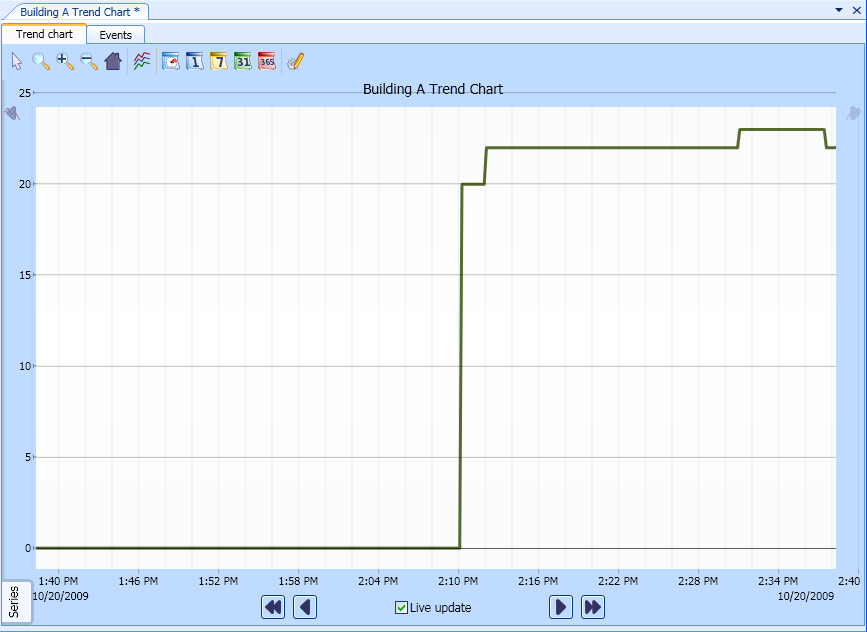The image size is (867, 632).
Task: Show one month with the 31 calendar icon
Action: coord(243,61)
